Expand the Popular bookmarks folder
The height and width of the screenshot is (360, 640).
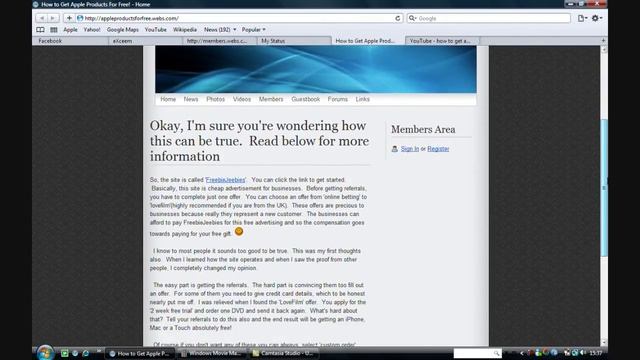point(253,30)
